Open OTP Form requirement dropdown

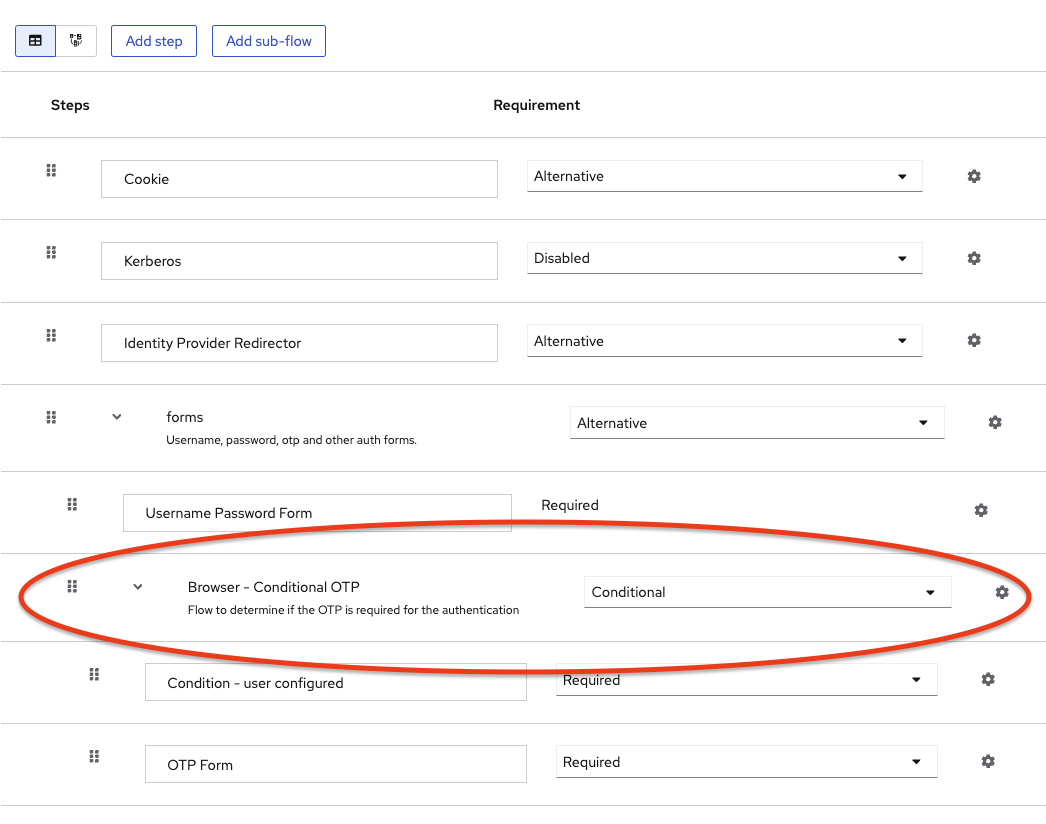pyautogui.click(x=746, y=762)
